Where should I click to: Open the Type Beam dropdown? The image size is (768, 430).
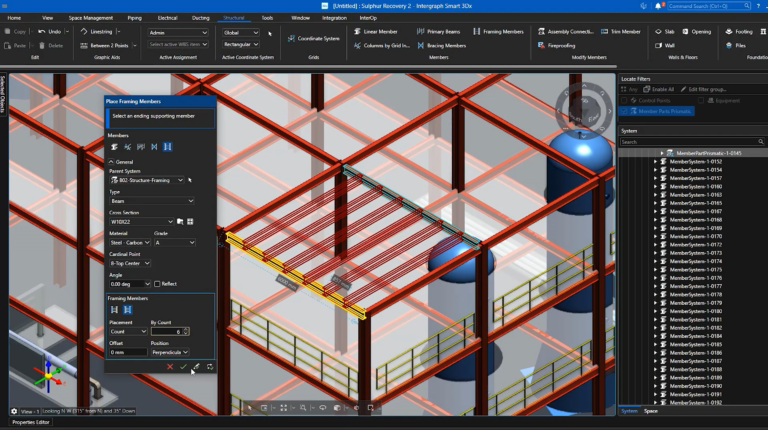tap(151, 201)
